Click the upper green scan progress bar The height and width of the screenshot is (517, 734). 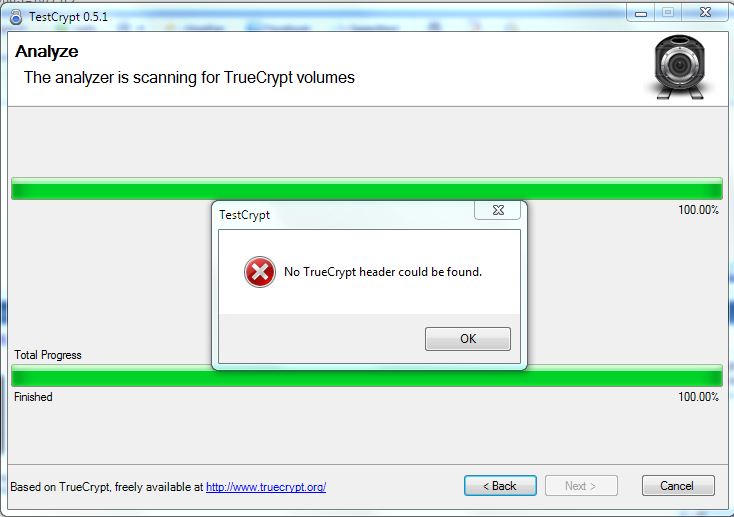[367, 189]
